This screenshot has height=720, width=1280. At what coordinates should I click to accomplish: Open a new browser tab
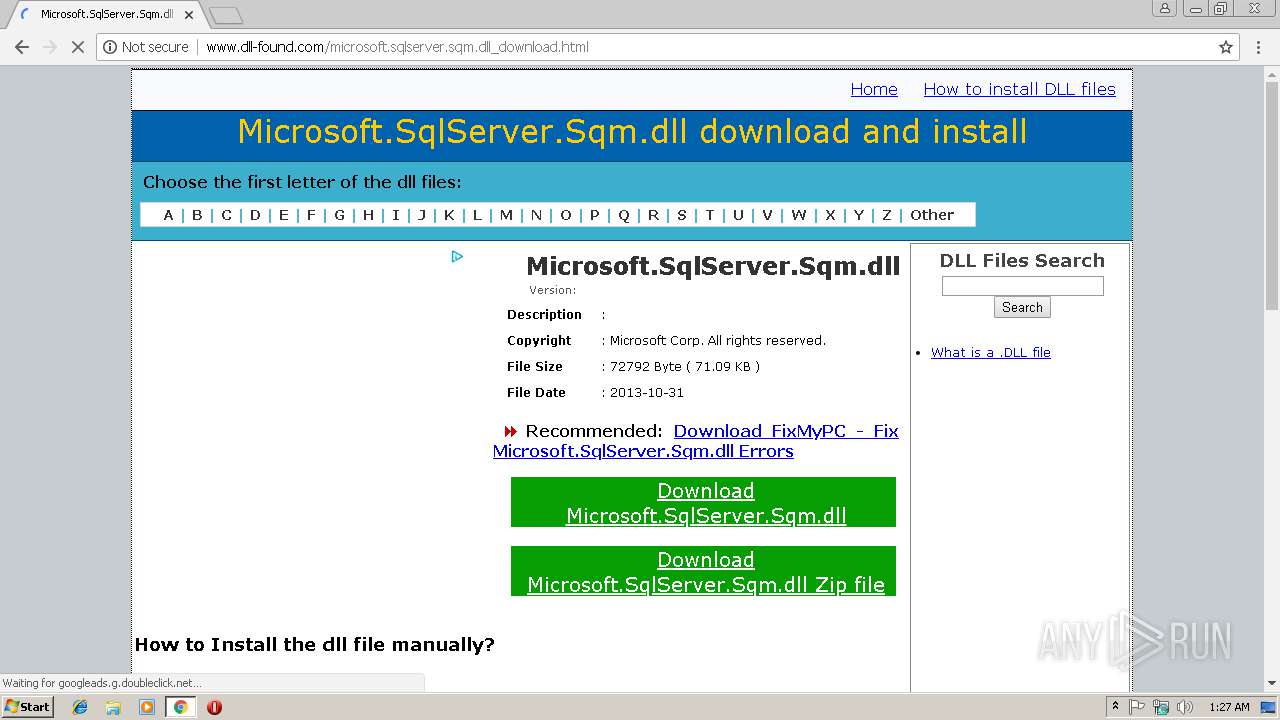click(226, 15)
